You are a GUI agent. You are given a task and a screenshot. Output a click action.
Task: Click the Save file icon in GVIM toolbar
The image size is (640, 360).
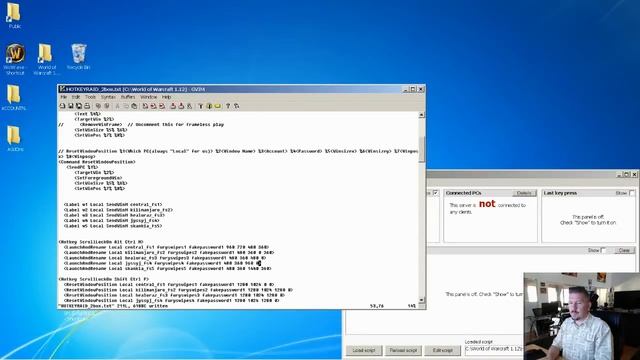click(71, 106)
